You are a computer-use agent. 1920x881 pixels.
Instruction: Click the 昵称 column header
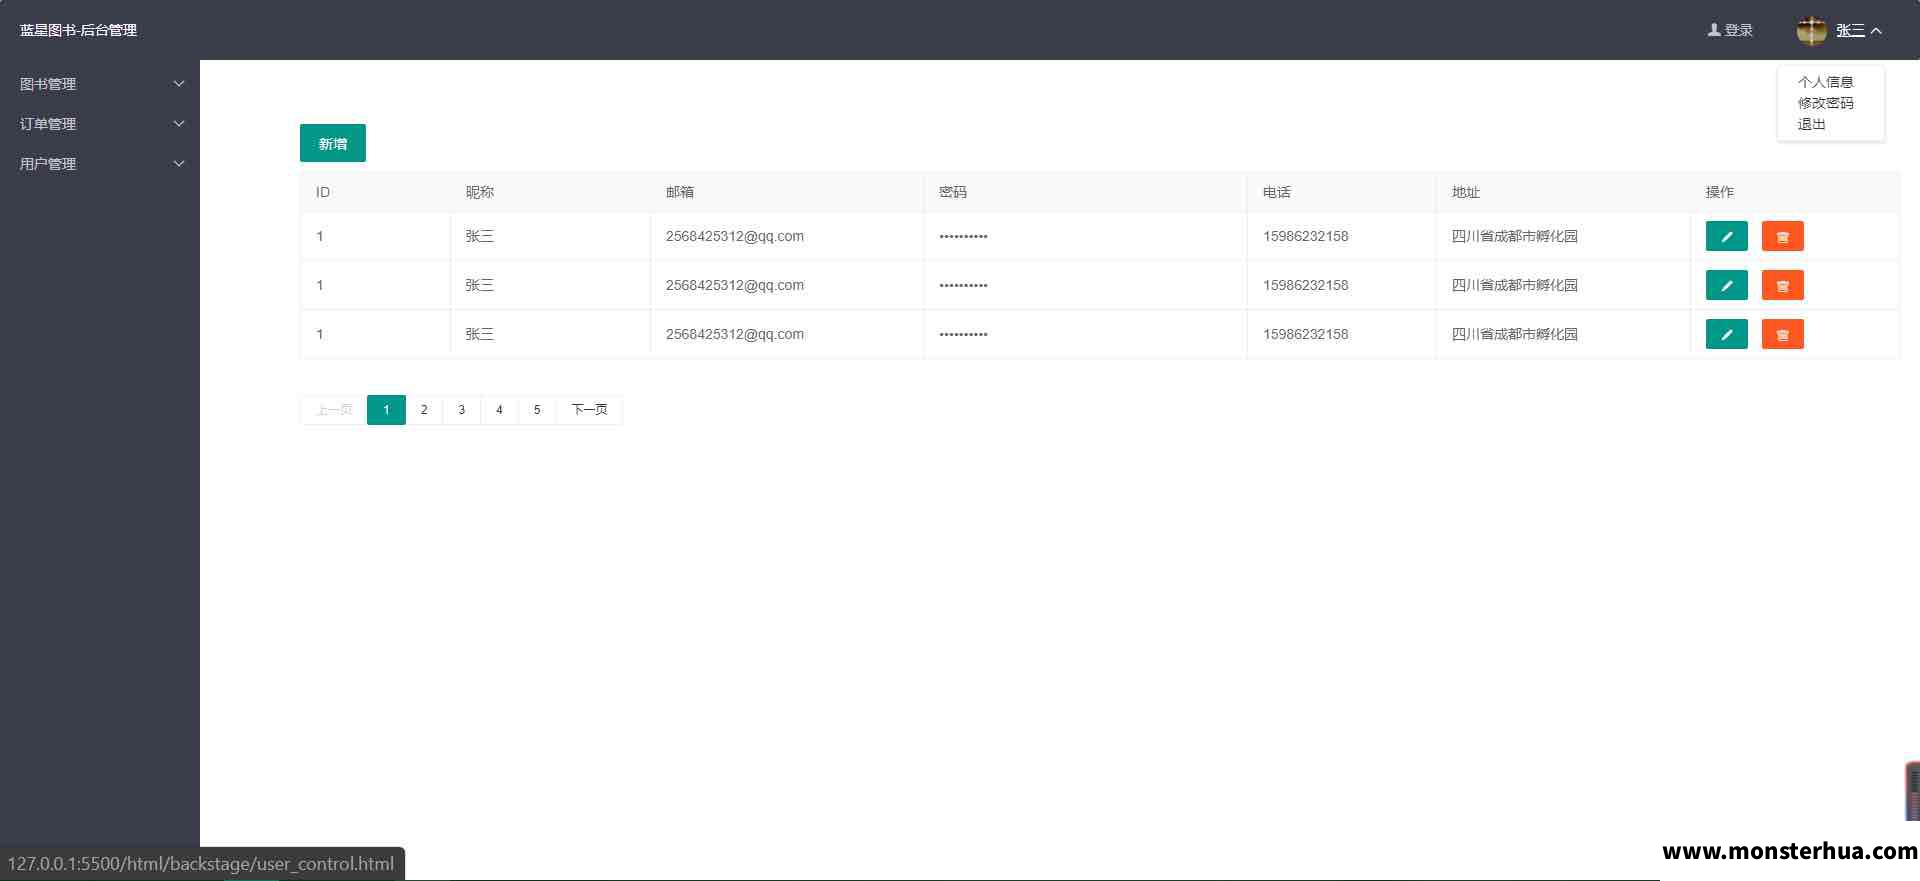coord(480,192)
